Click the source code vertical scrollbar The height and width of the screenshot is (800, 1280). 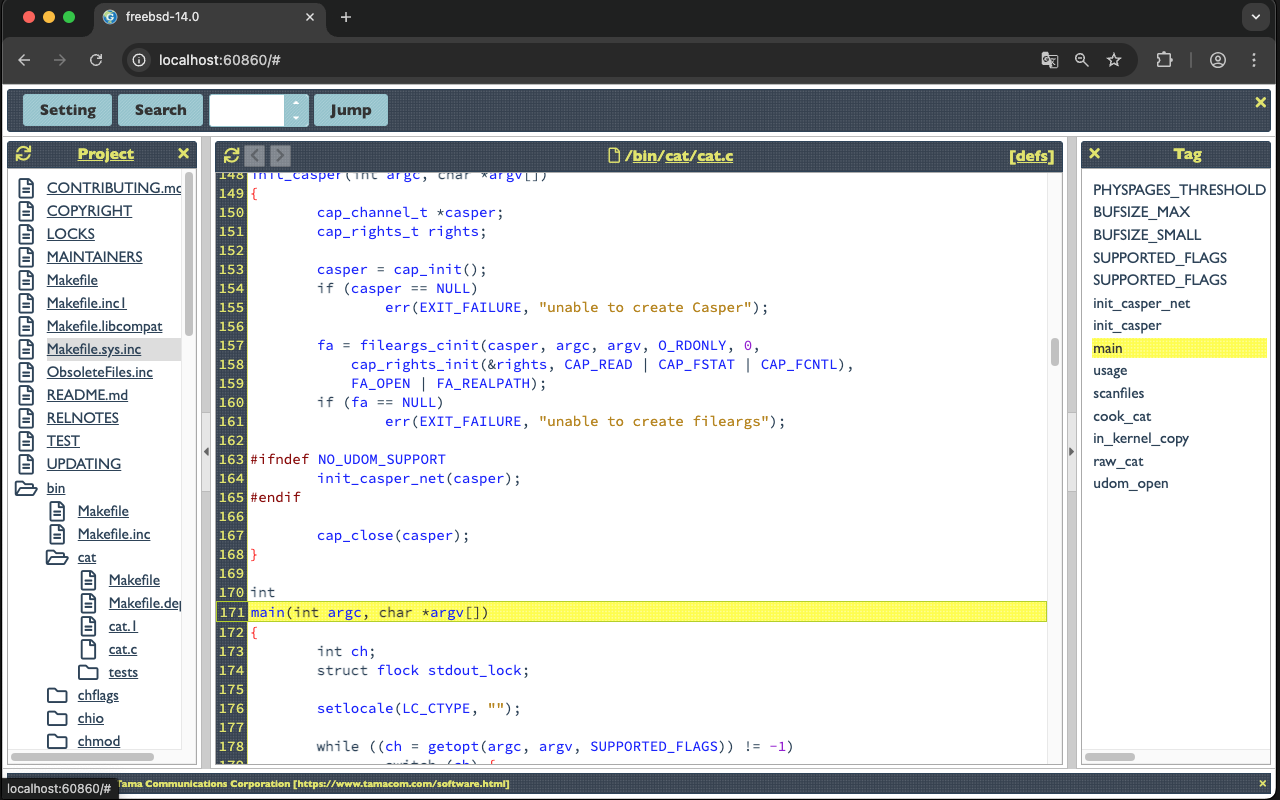pos(1055,352)
